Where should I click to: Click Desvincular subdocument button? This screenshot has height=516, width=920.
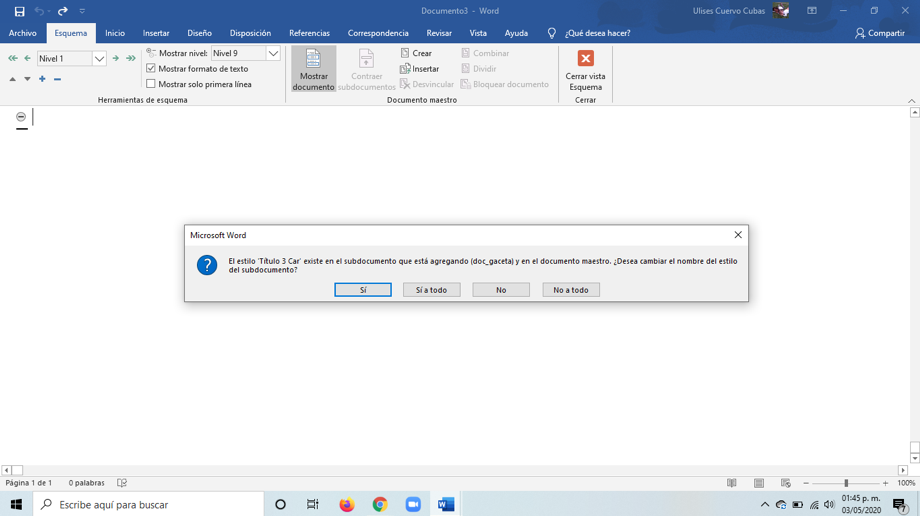(427, 84)
